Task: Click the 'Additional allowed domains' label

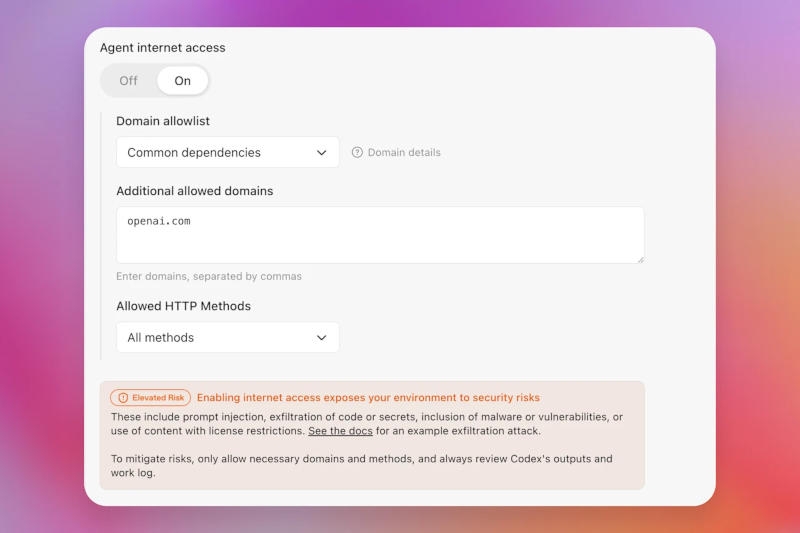Action: point(194,191)
